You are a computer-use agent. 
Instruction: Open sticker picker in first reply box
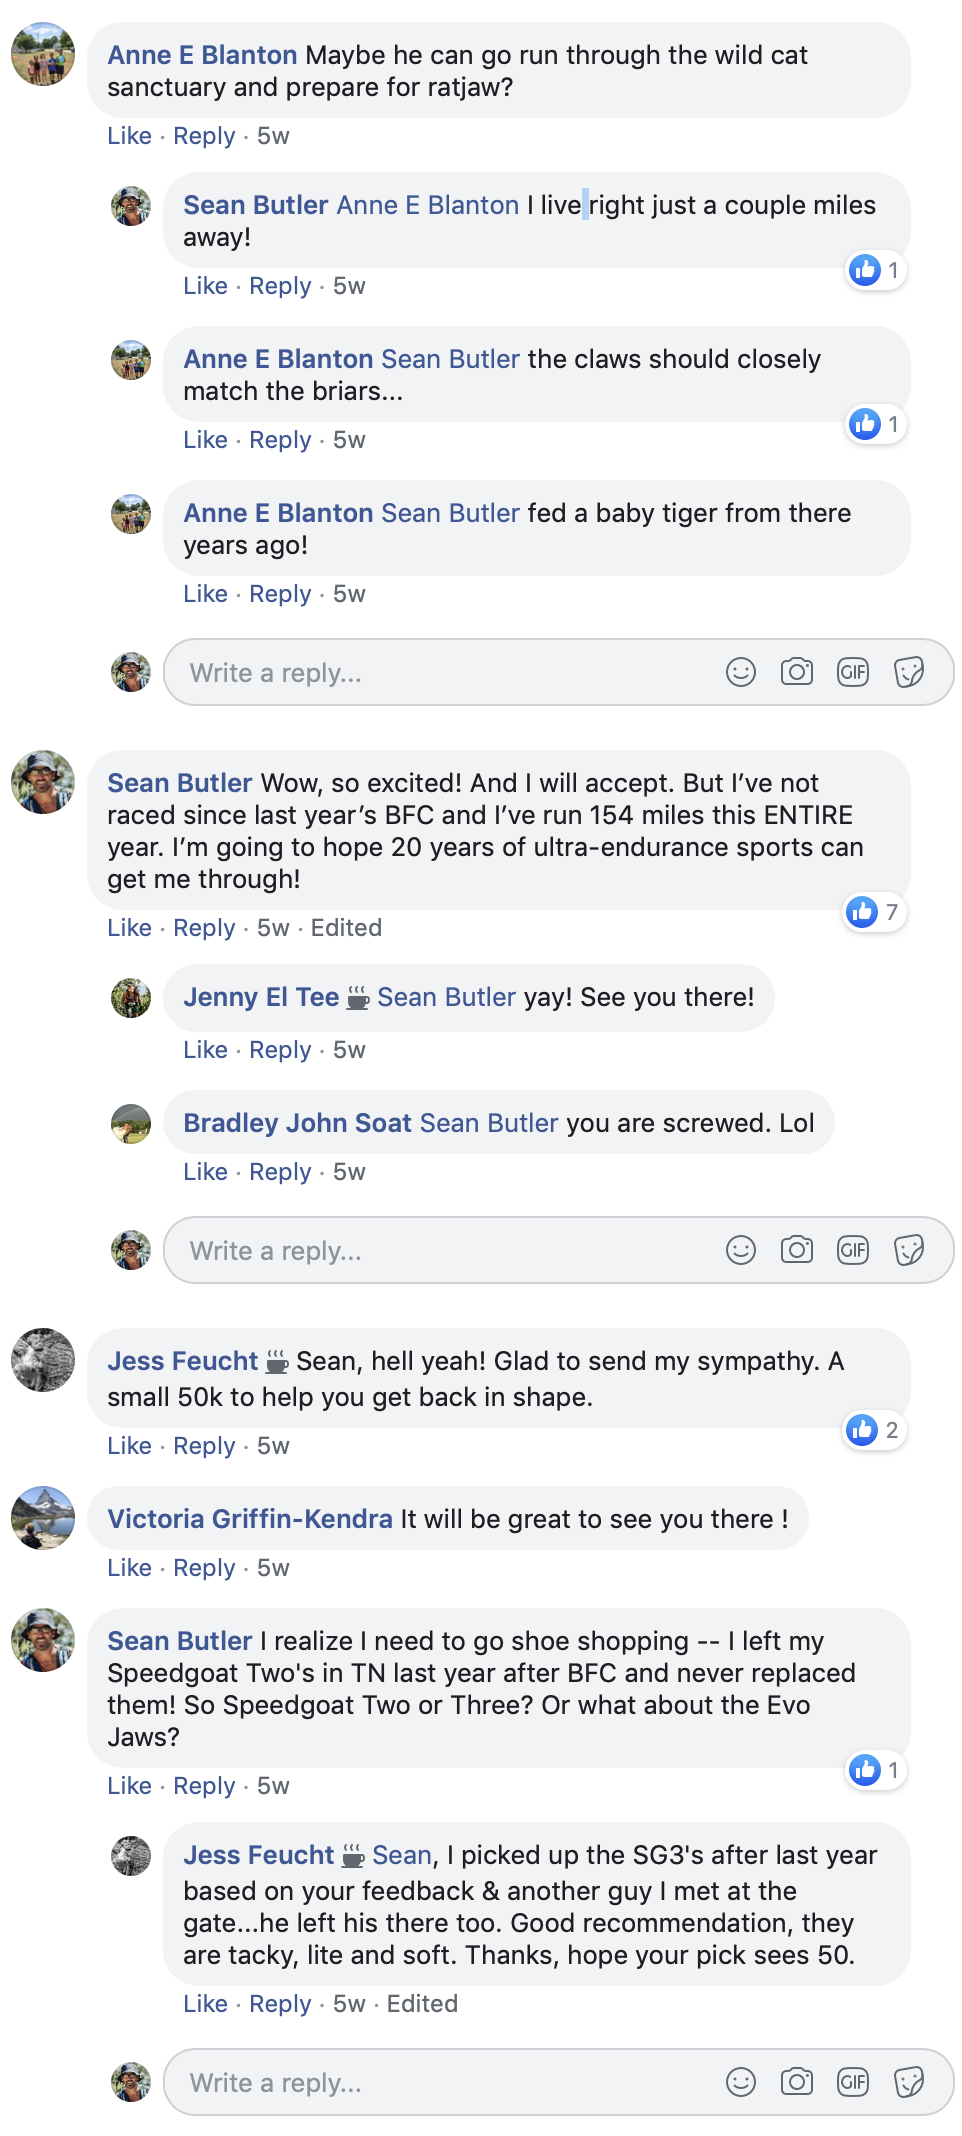(908, 672)
